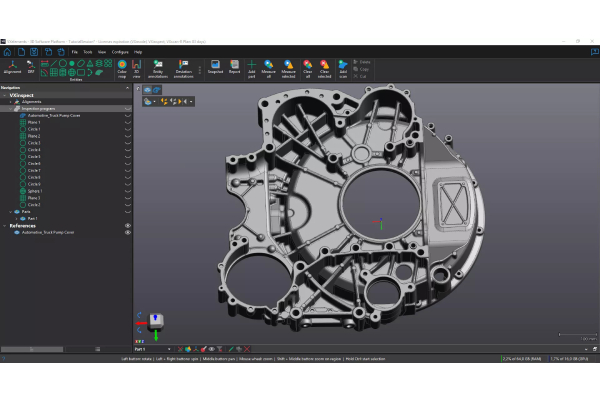Select the Line entity tool
Screen dimensions: 600x400
[x=54, y=64]
